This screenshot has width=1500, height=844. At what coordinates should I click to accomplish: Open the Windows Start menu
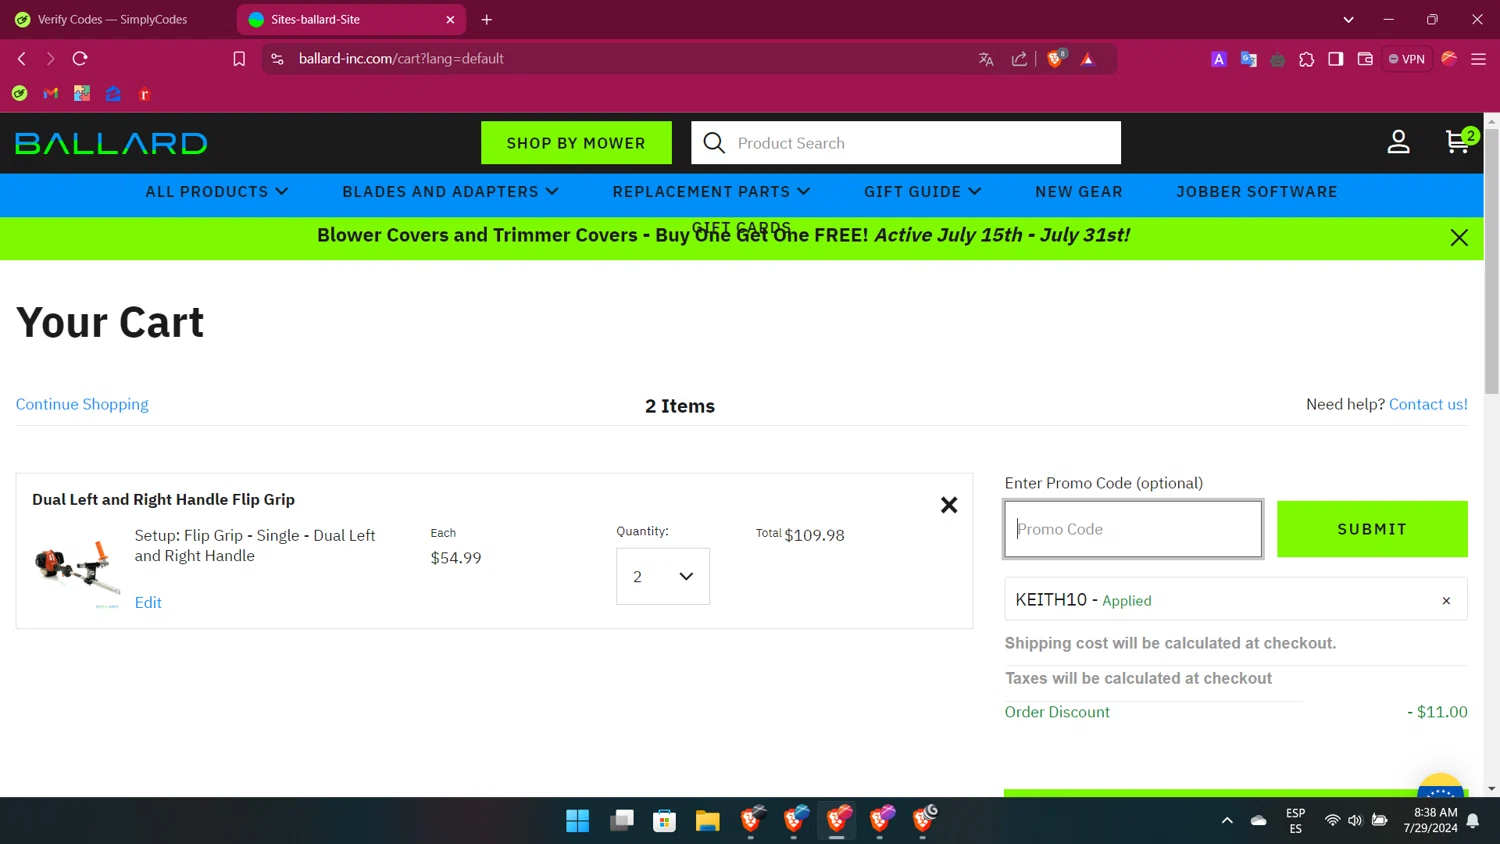coord(578,821)
